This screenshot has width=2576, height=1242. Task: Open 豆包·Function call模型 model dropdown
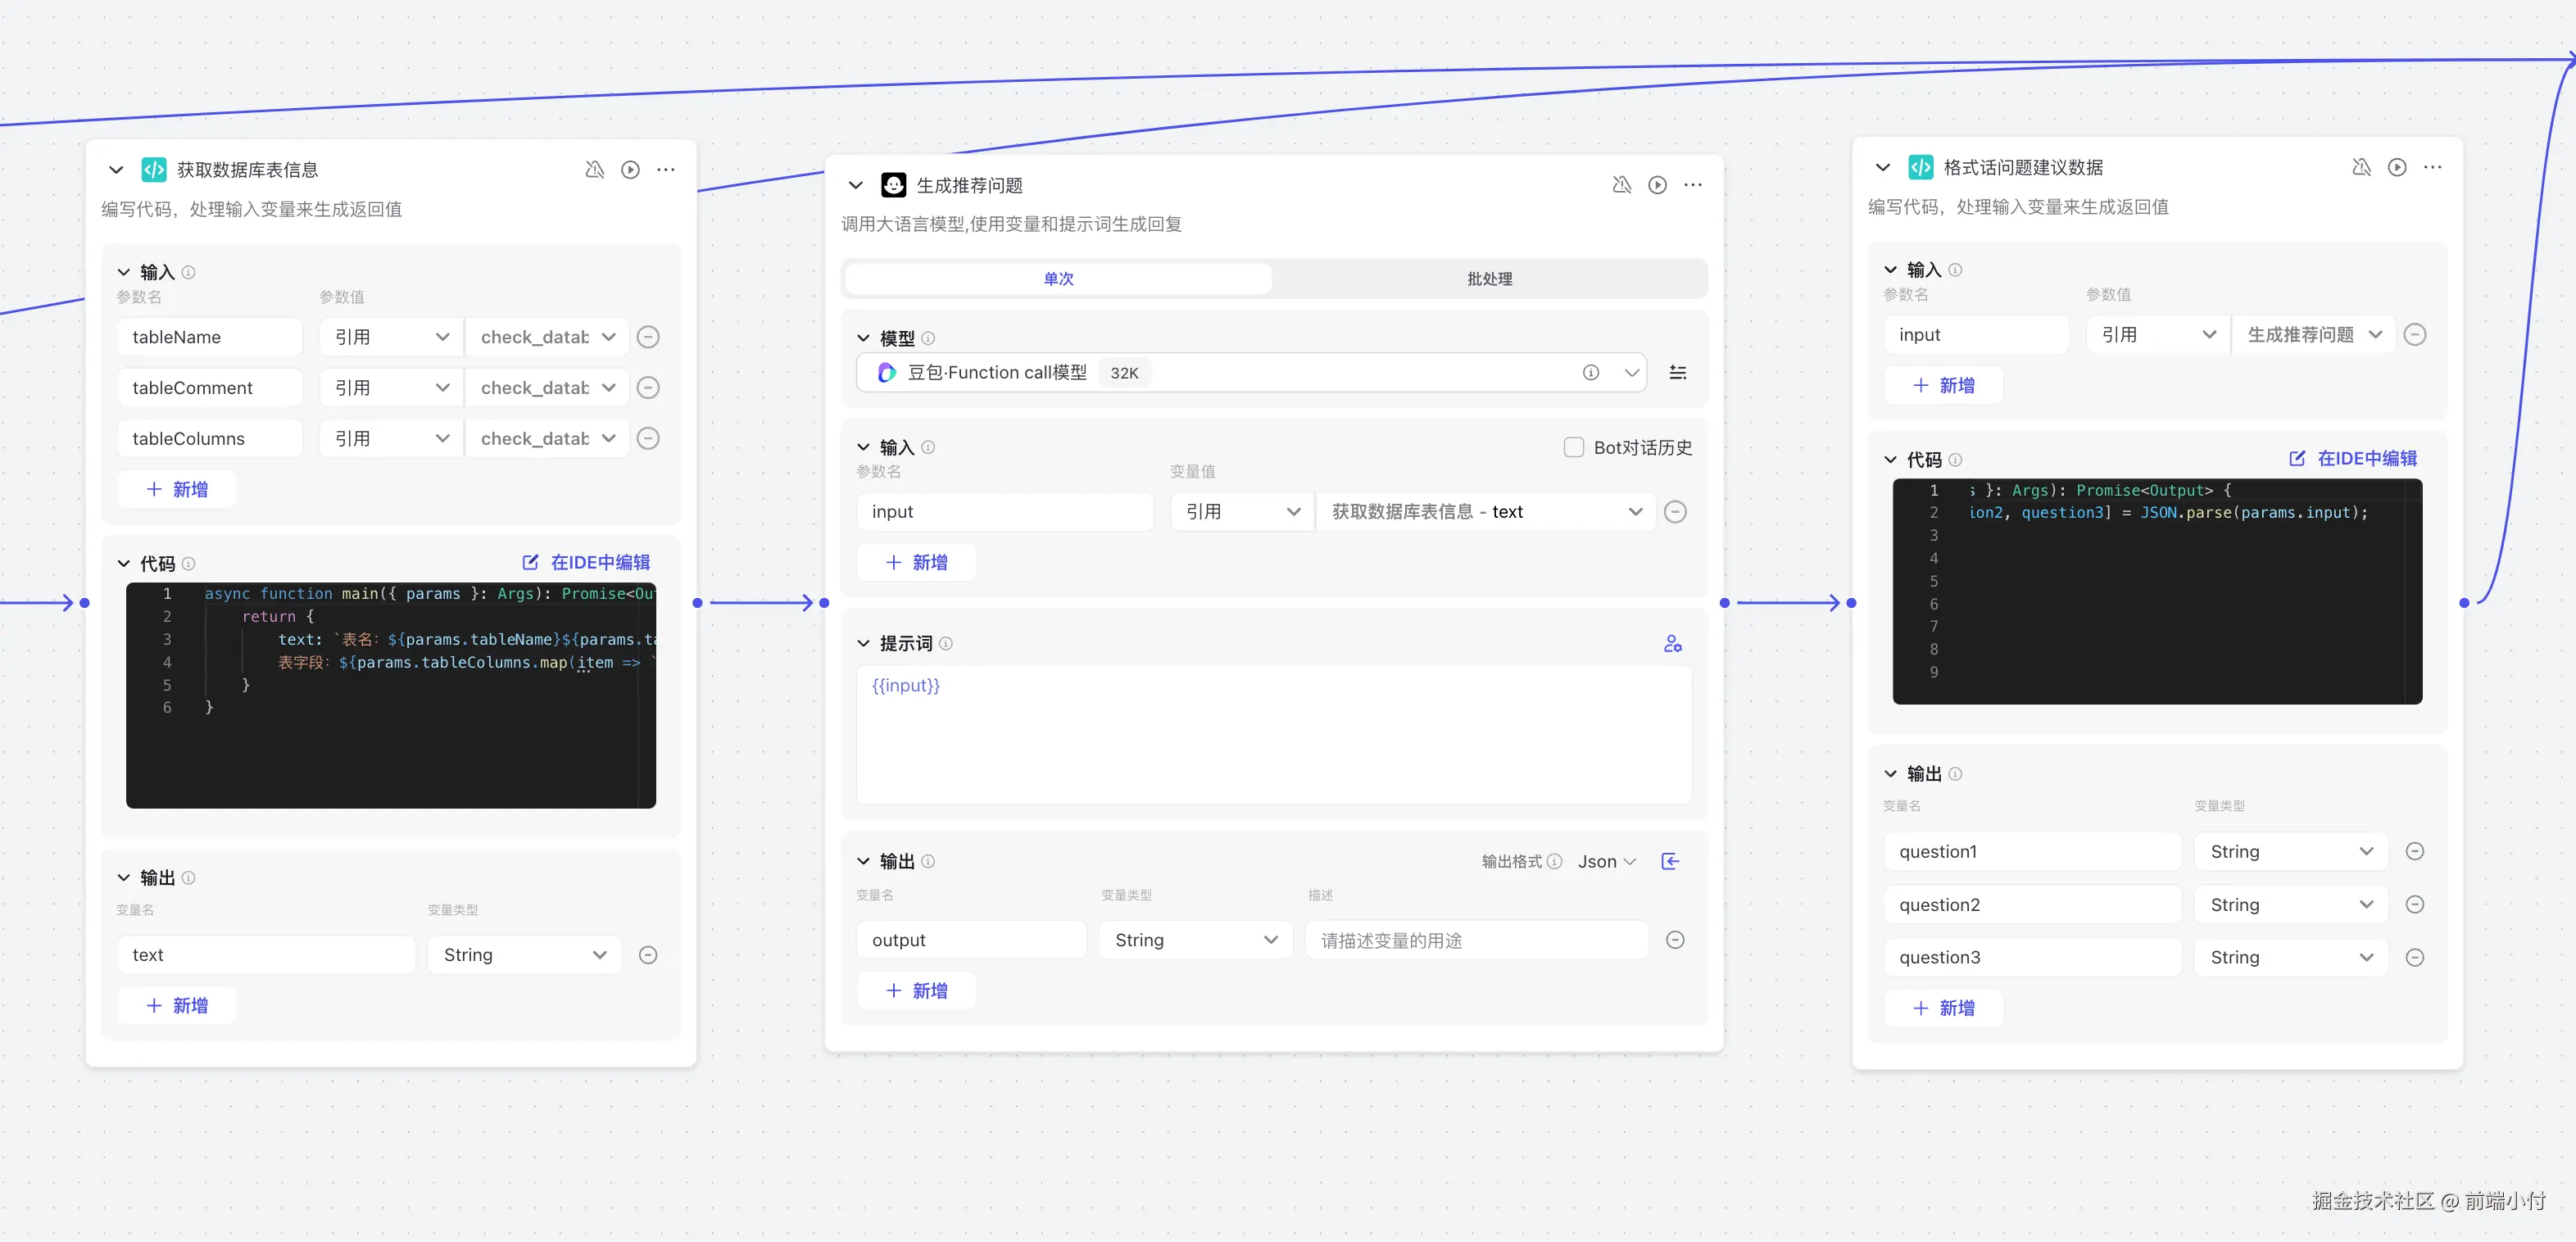point(1631,373)
